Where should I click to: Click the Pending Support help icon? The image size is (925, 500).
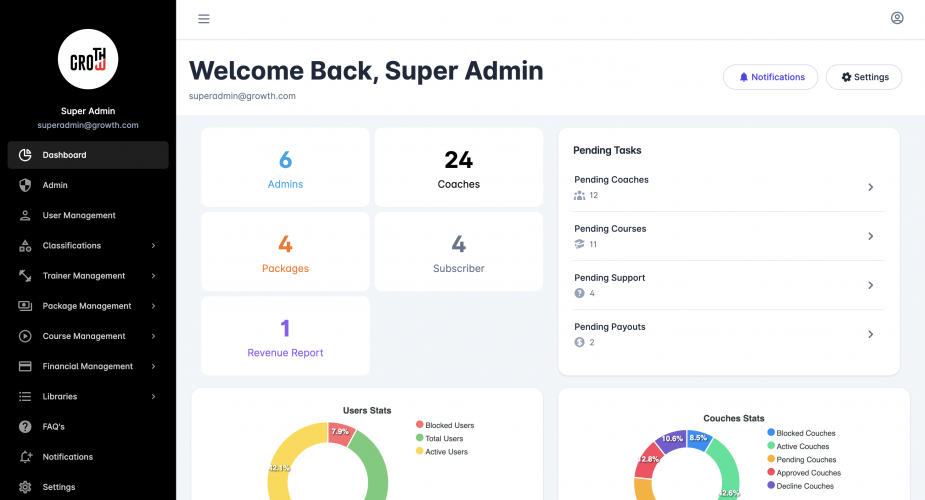(579, 293)
